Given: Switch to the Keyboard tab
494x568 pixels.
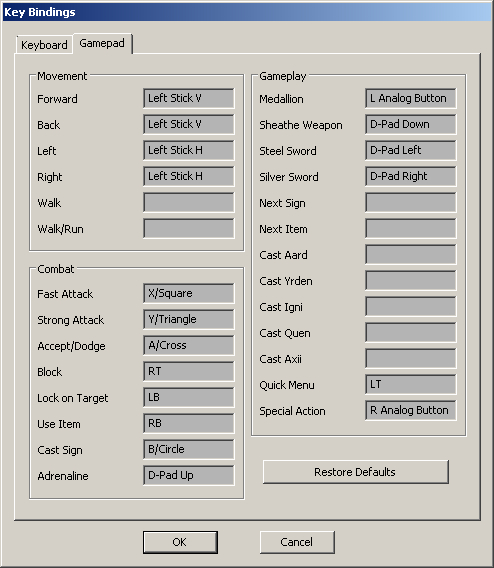Looking at the screenshot, I should coord(44,45).
